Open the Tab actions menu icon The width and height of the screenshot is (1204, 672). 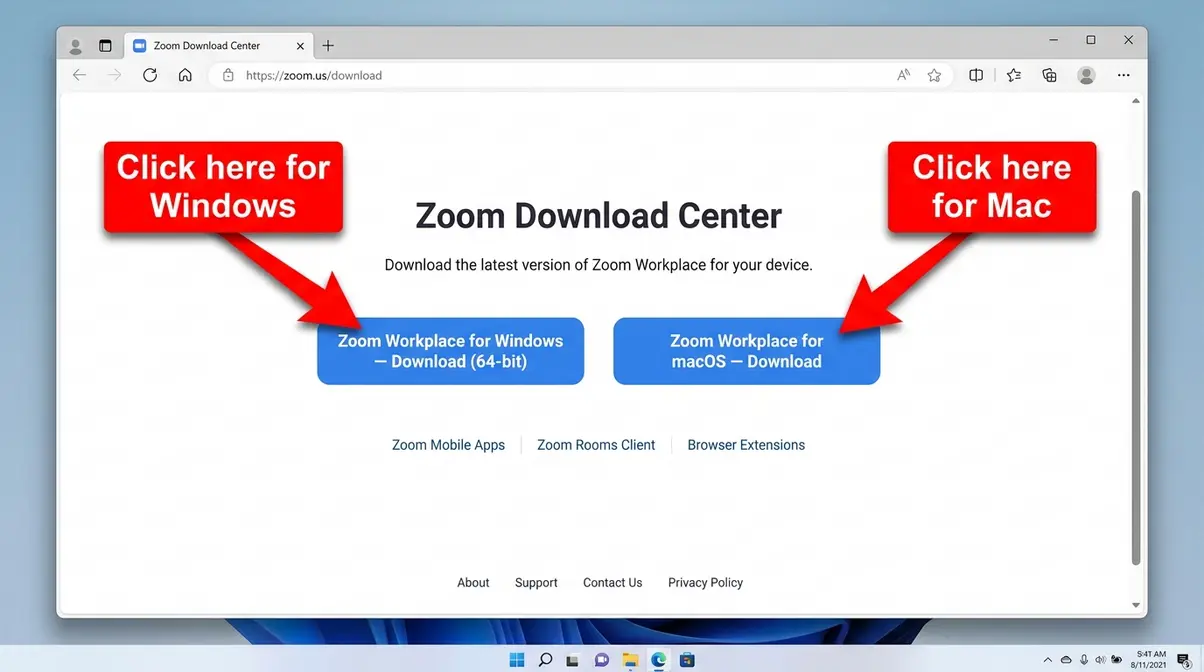click(x=105, y=46)
